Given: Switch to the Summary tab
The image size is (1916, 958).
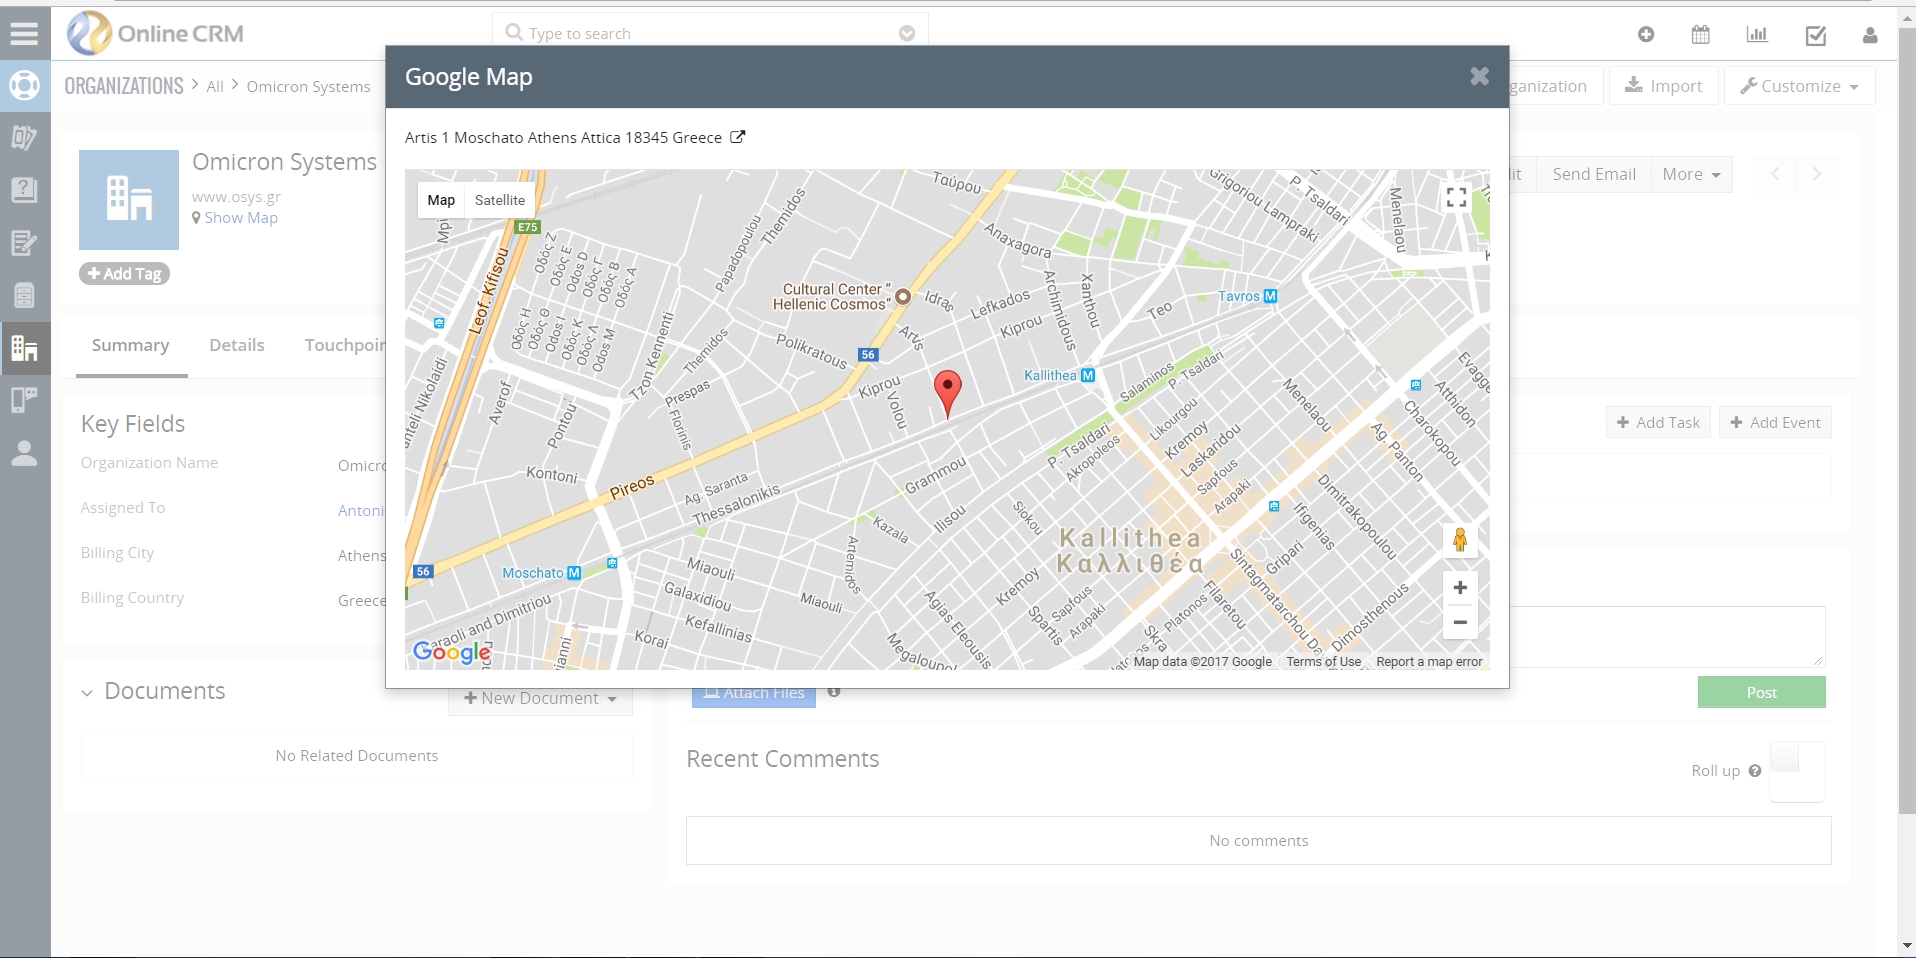Looking at the screenshot, I should 131,345.
